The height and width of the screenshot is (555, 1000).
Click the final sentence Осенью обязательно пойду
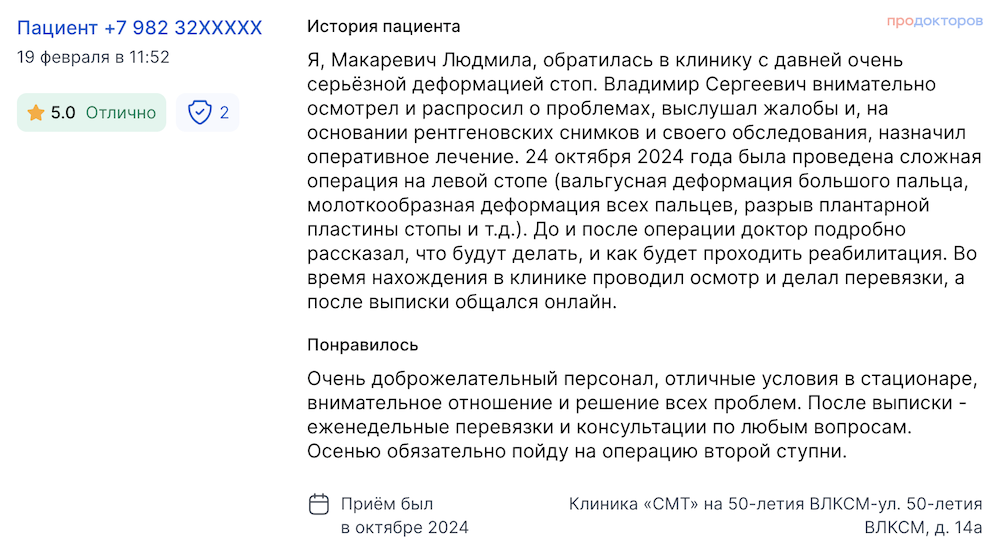(x=577, y=452)
